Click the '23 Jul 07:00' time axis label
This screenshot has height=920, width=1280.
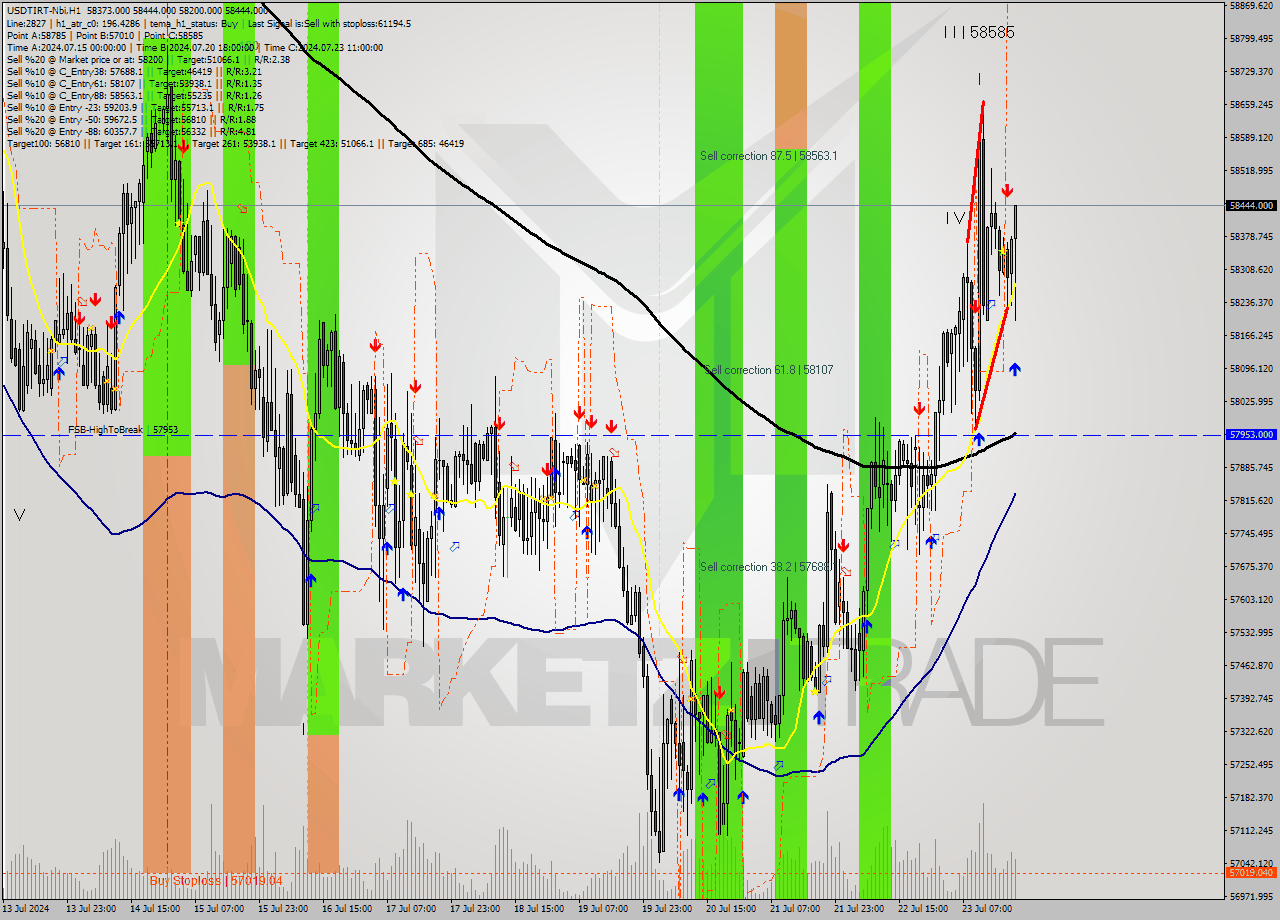tap(987, 909)
